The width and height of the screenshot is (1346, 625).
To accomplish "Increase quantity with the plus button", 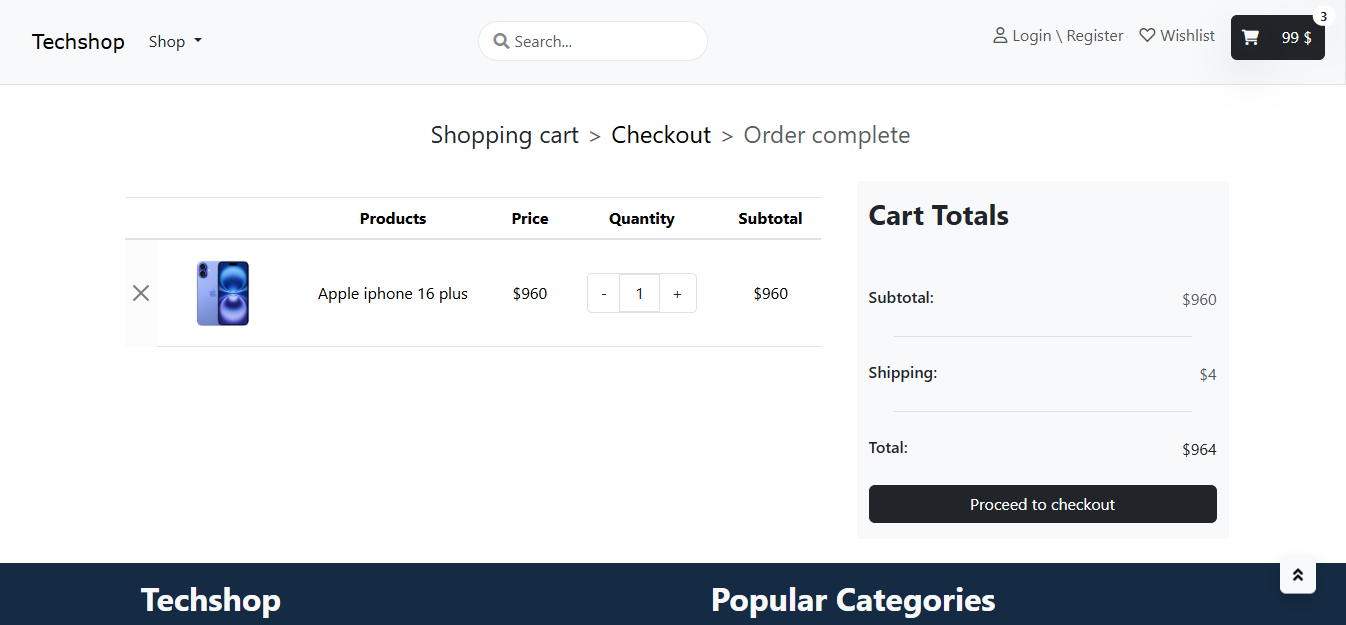I will point(677,294).
